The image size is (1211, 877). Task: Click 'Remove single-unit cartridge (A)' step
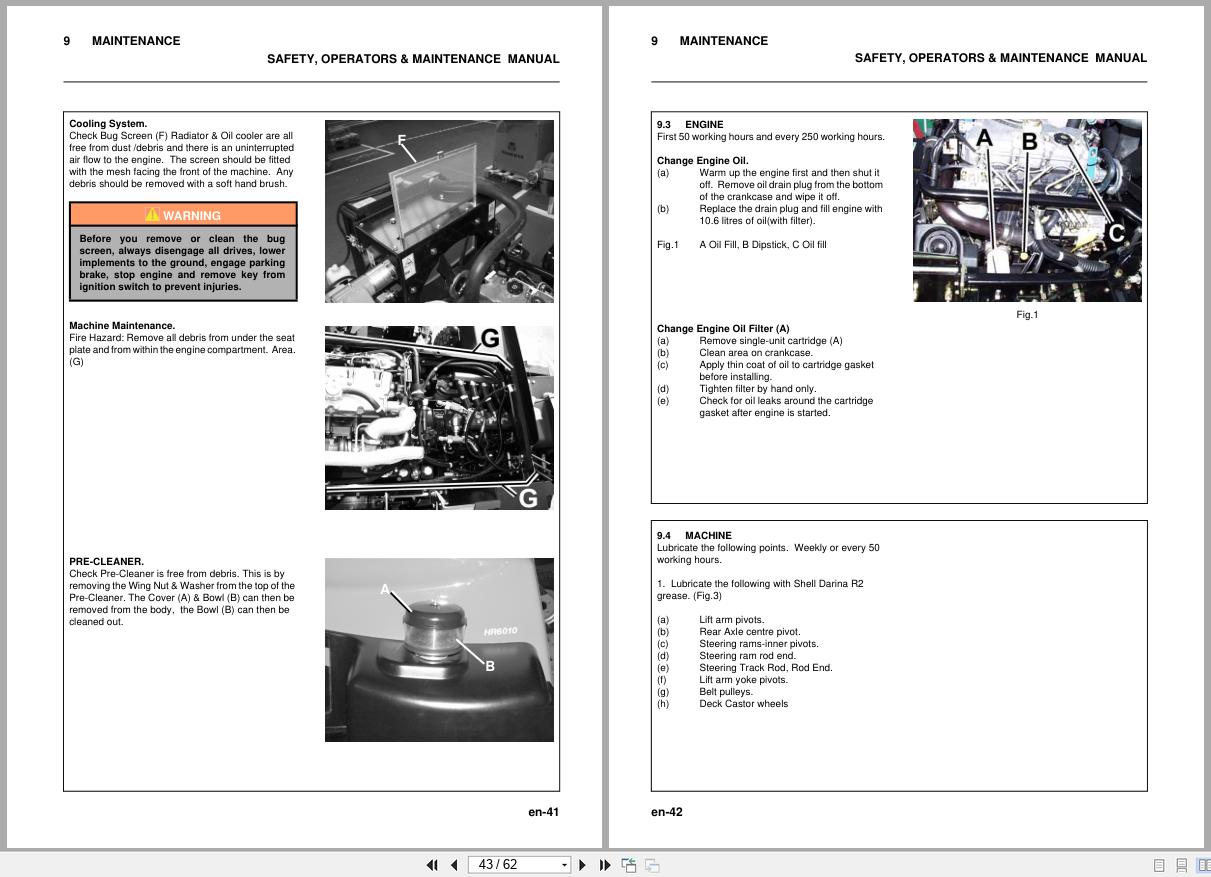point(771,341)
